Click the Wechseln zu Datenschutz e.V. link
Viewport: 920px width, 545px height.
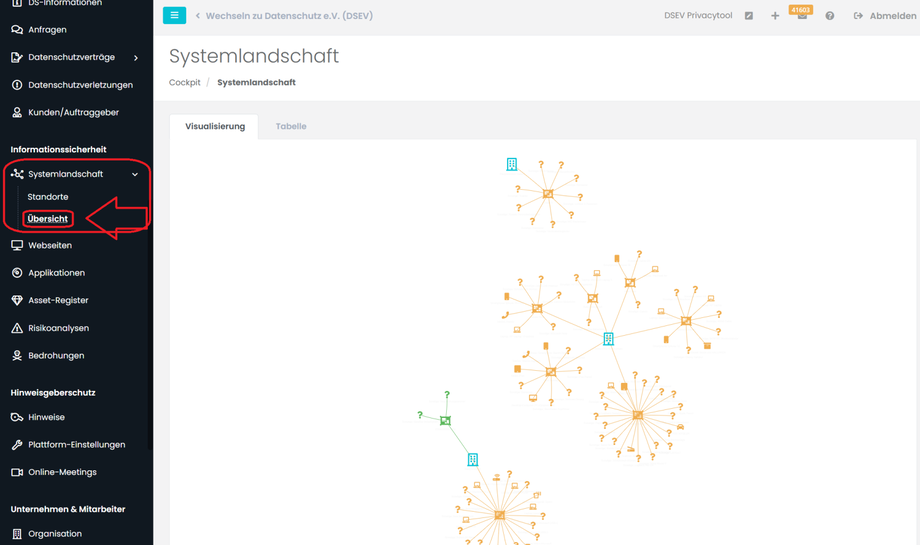(x=289, y=16)
